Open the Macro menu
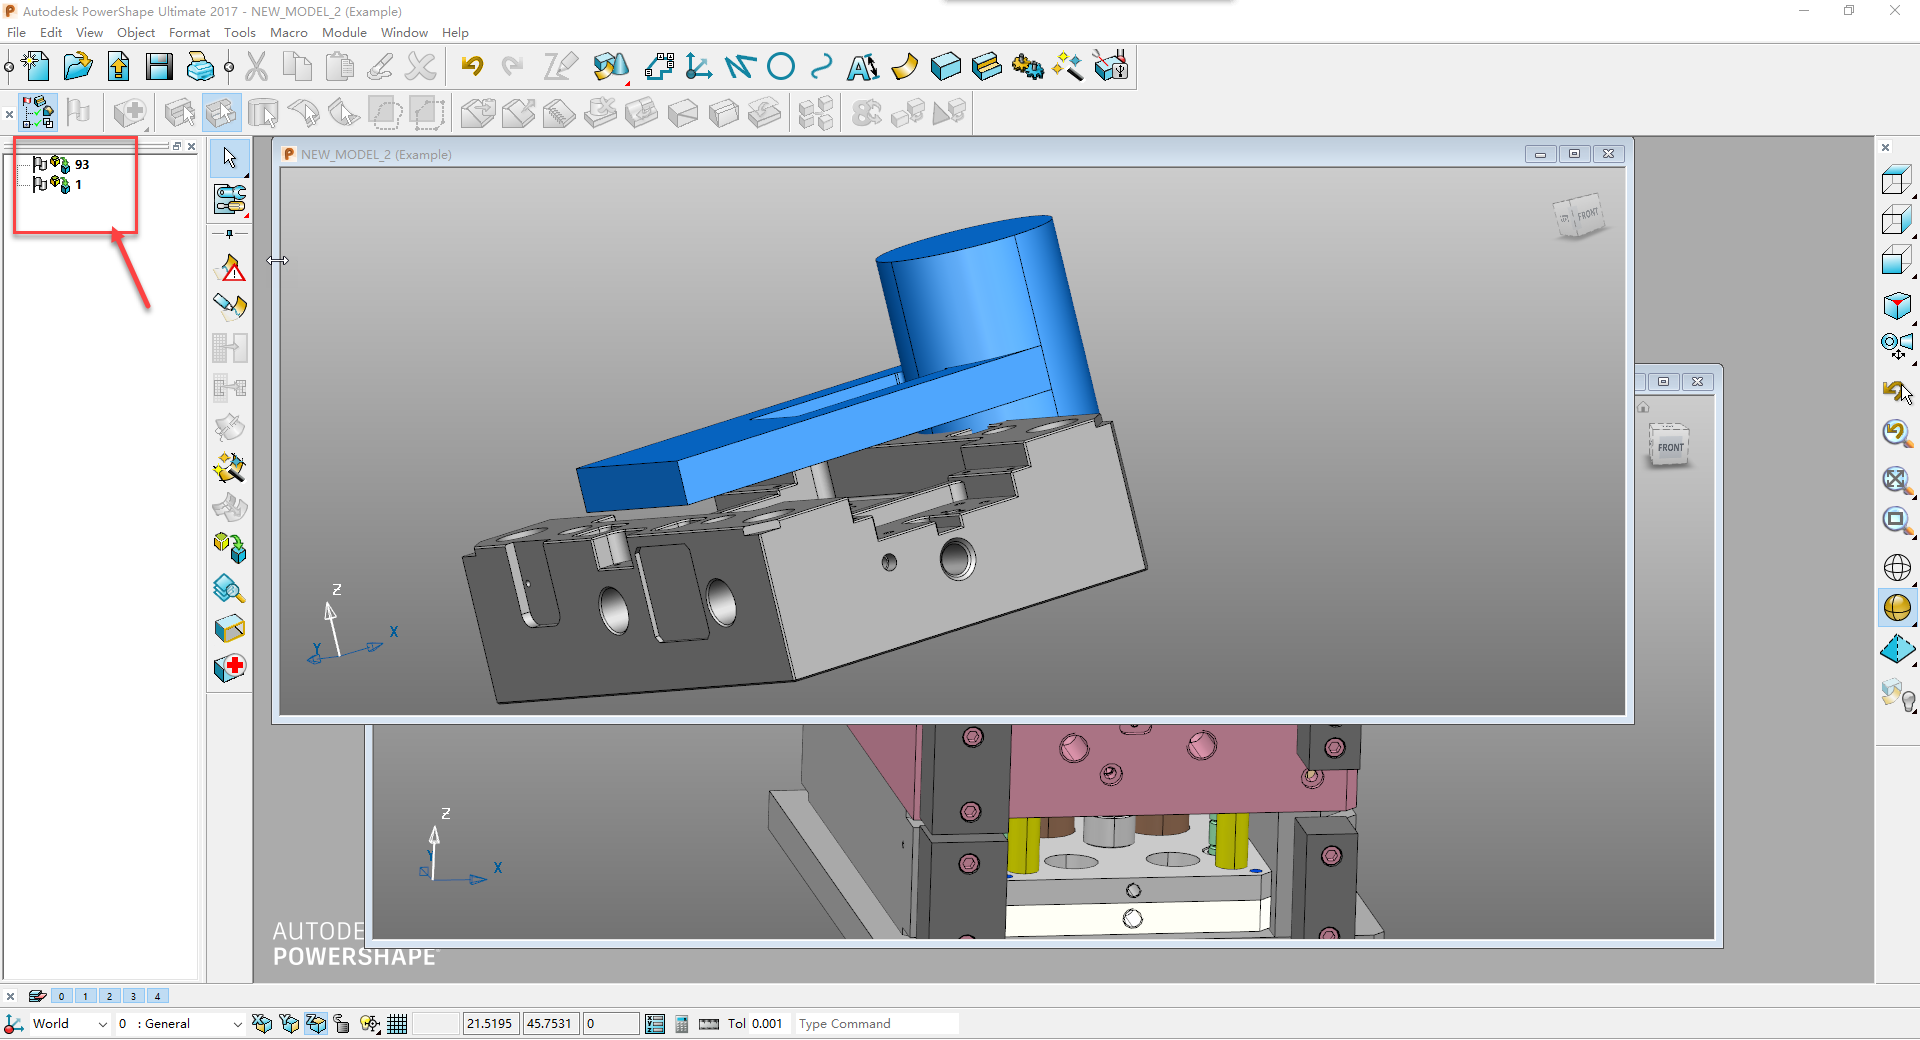Image resolution: width=1920 pixels, height=1040 pixels. click(x=289, y=32)
